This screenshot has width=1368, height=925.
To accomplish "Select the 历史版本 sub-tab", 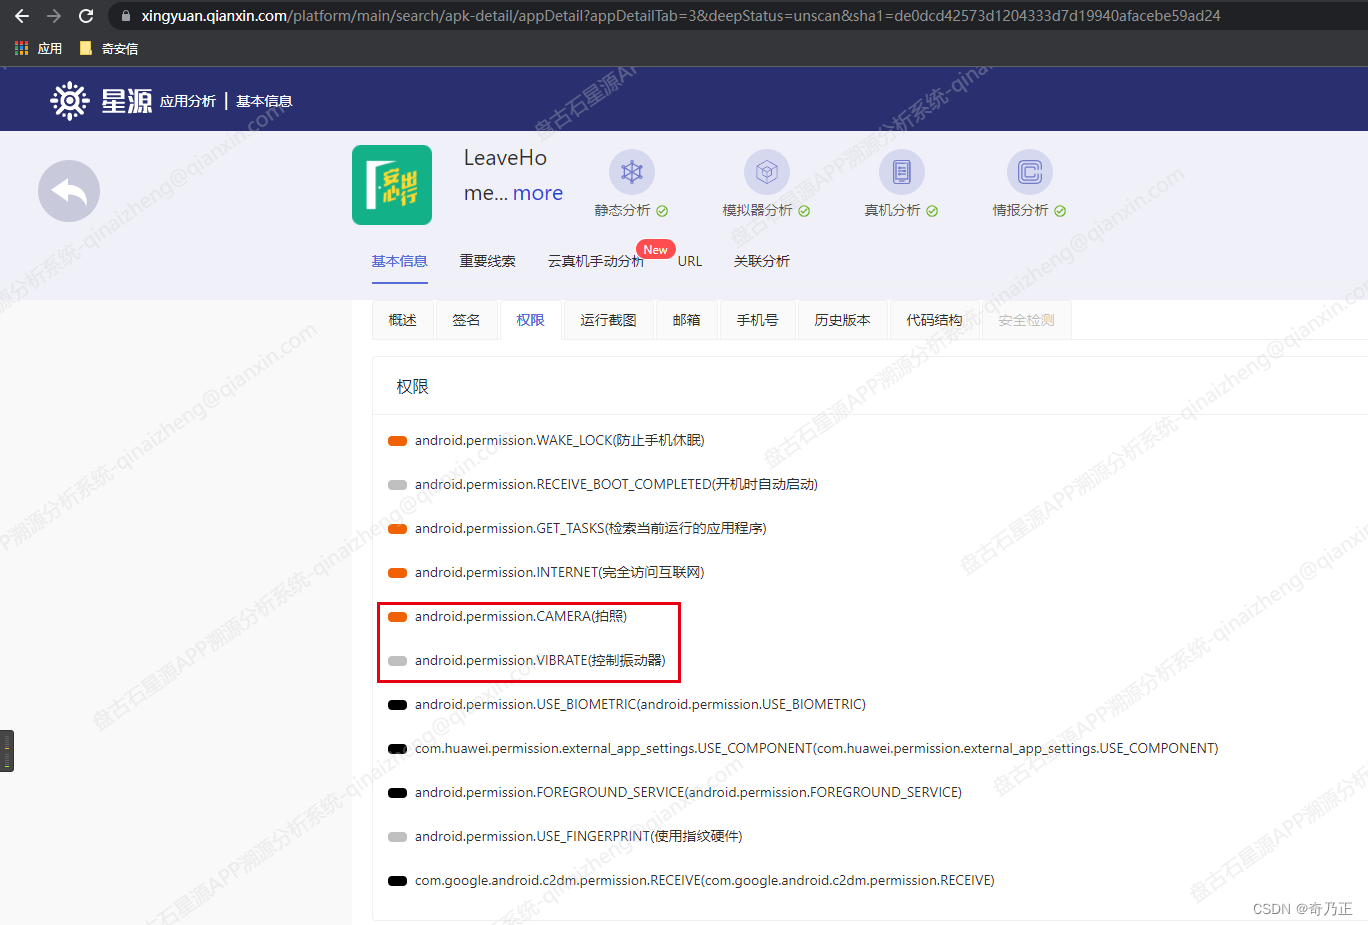I will (843, 320).
